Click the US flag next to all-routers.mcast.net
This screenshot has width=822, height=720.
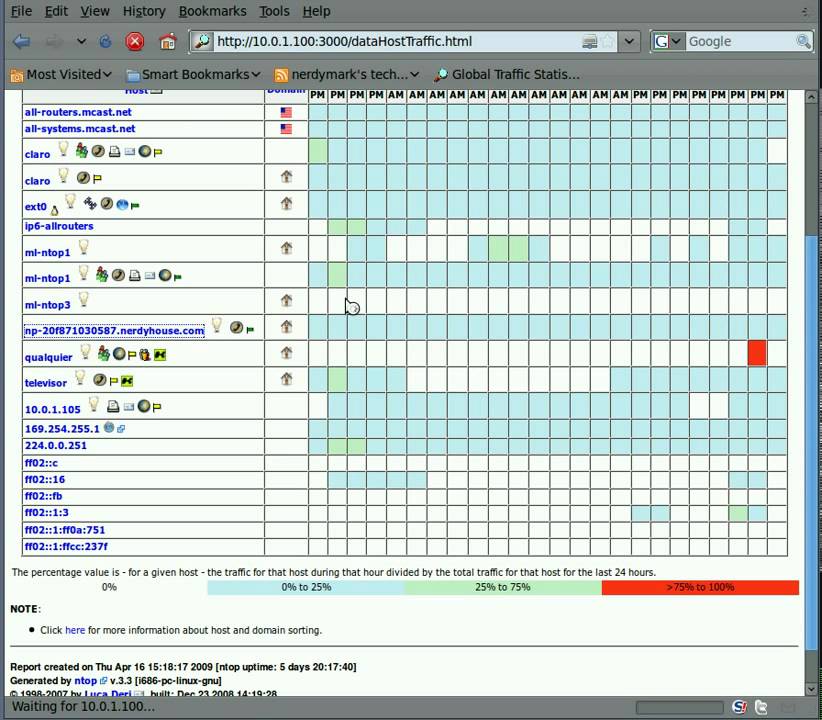286,112
